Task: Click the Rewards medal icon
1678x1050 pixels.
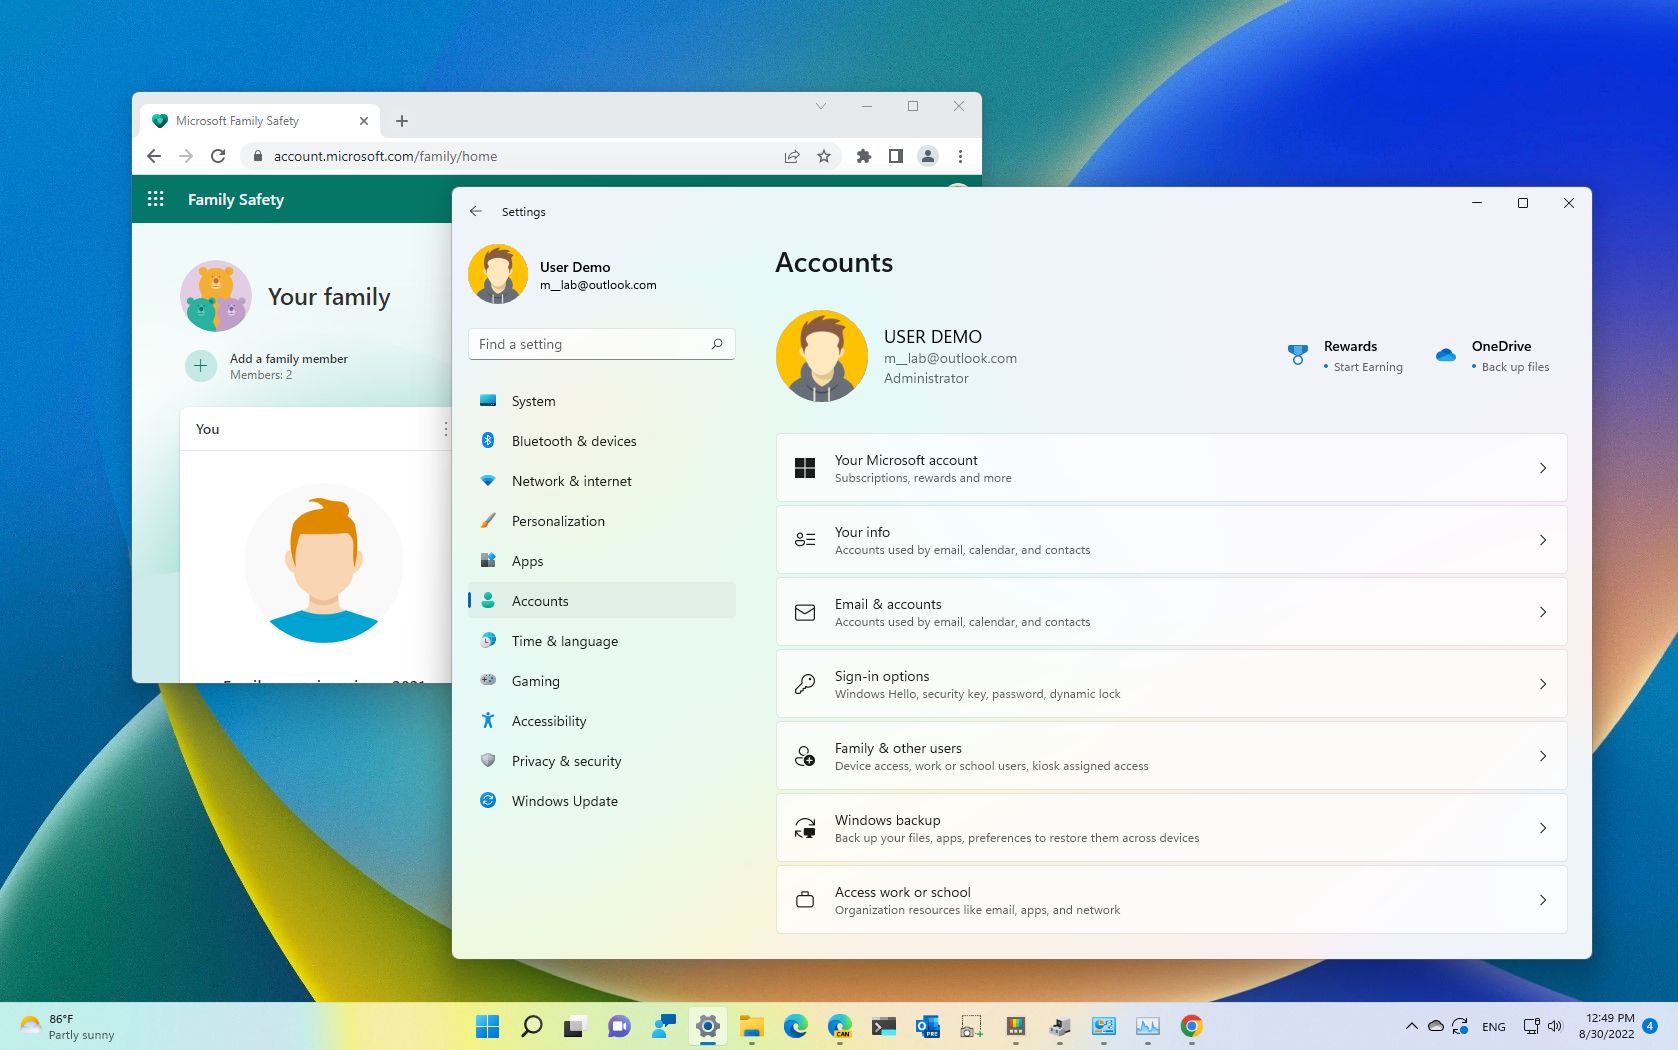Action: click(x=1297, y=355)
